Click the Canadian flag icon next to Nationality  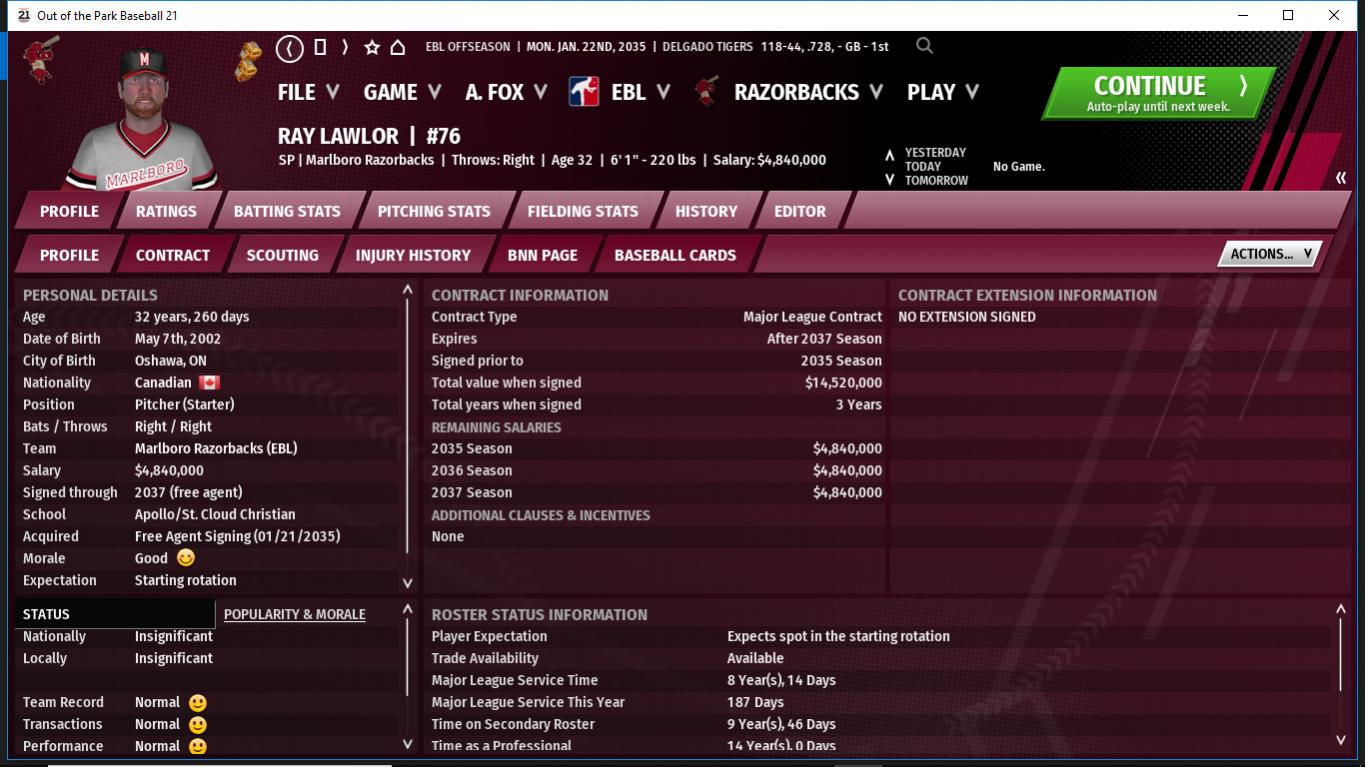209,382
